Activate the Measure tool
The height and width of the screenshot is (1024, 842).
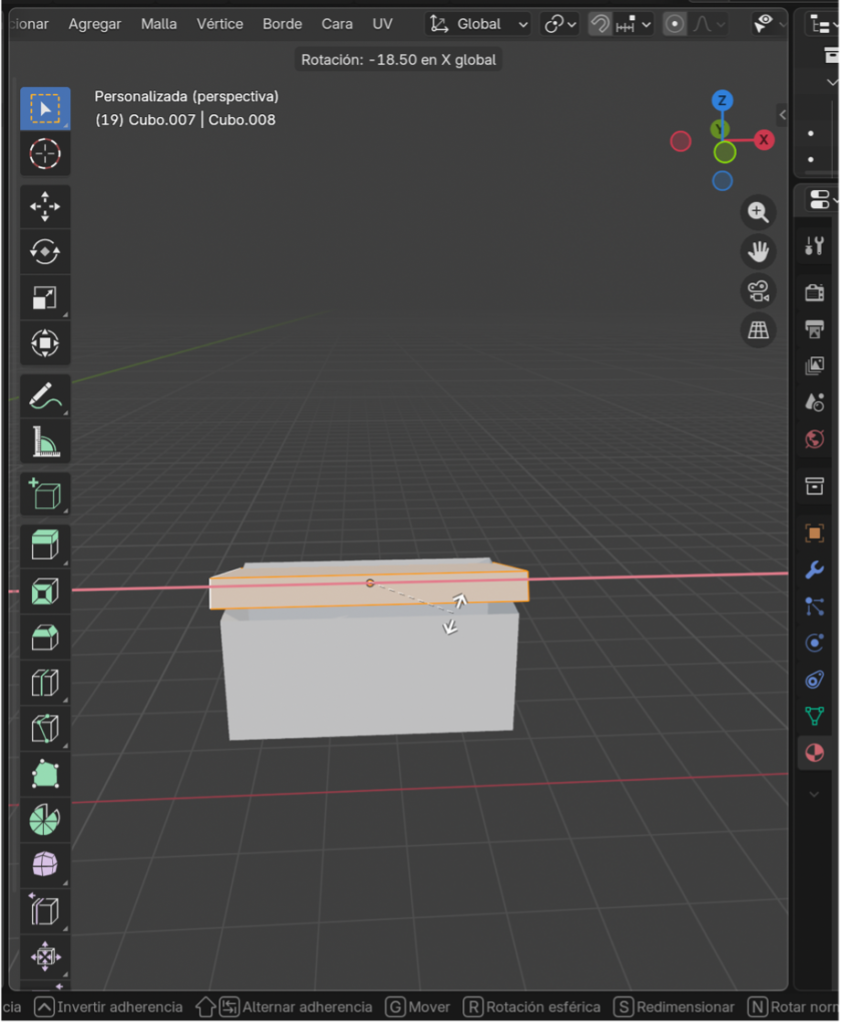45,441
